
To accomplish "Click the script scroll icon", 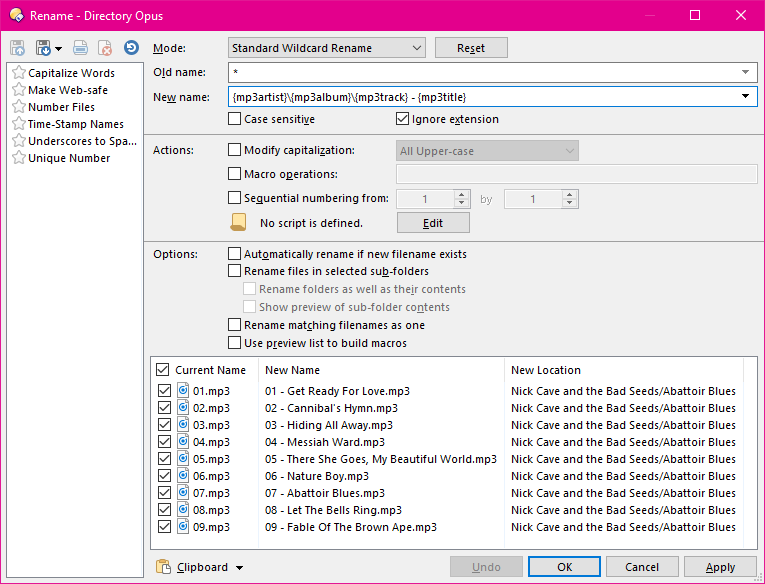I will (238, 222).
